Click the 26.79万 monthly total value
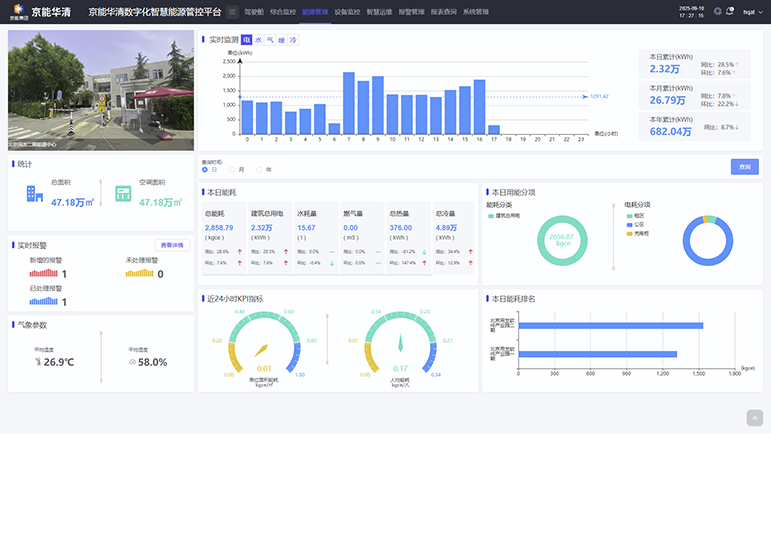Image resolution: width=771 pixels, height=556 pixels. pyautogui.click(x=667, y=100)
